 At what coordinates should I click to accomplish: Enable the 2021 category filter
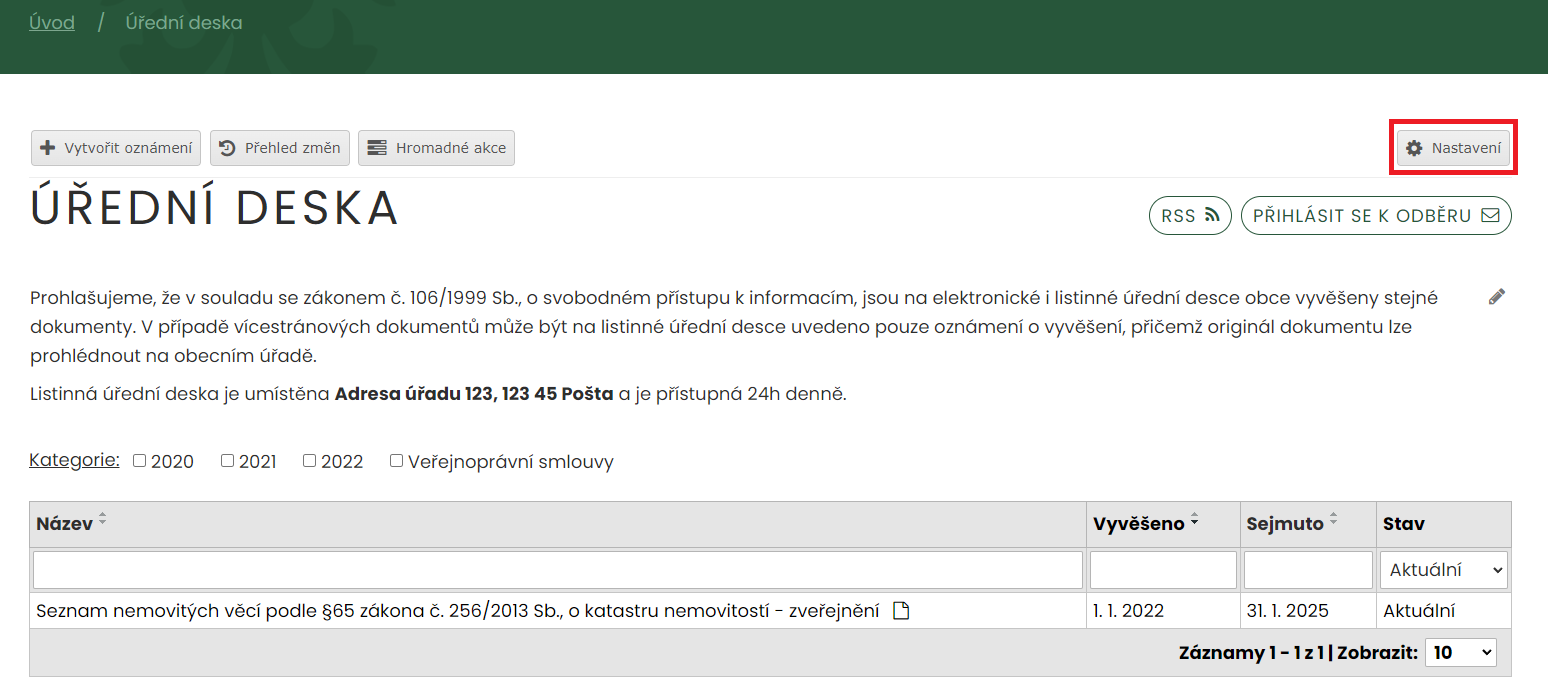click(228, 461)
